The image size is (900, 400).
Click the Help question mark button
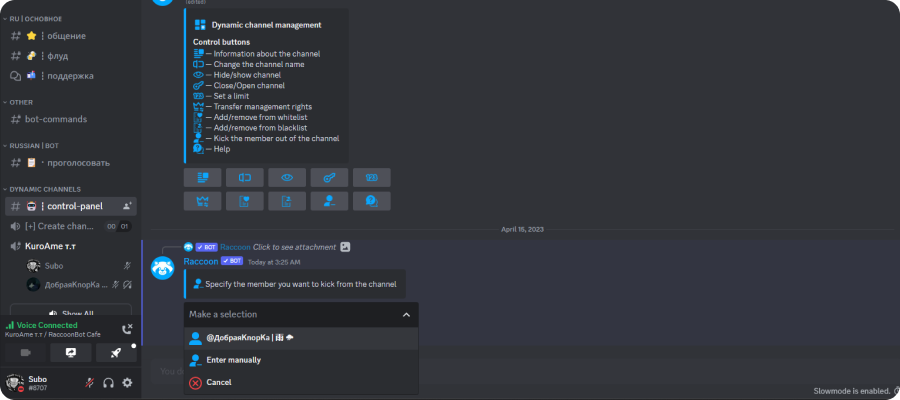coord(371,201)
